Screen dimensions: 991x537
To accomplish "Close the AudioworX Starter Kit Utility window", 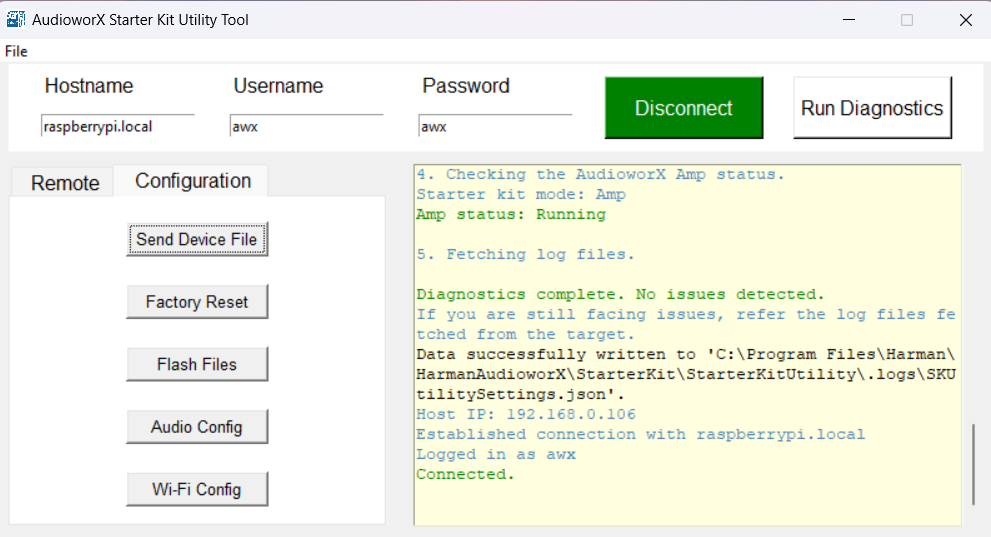I will (966, 20).
